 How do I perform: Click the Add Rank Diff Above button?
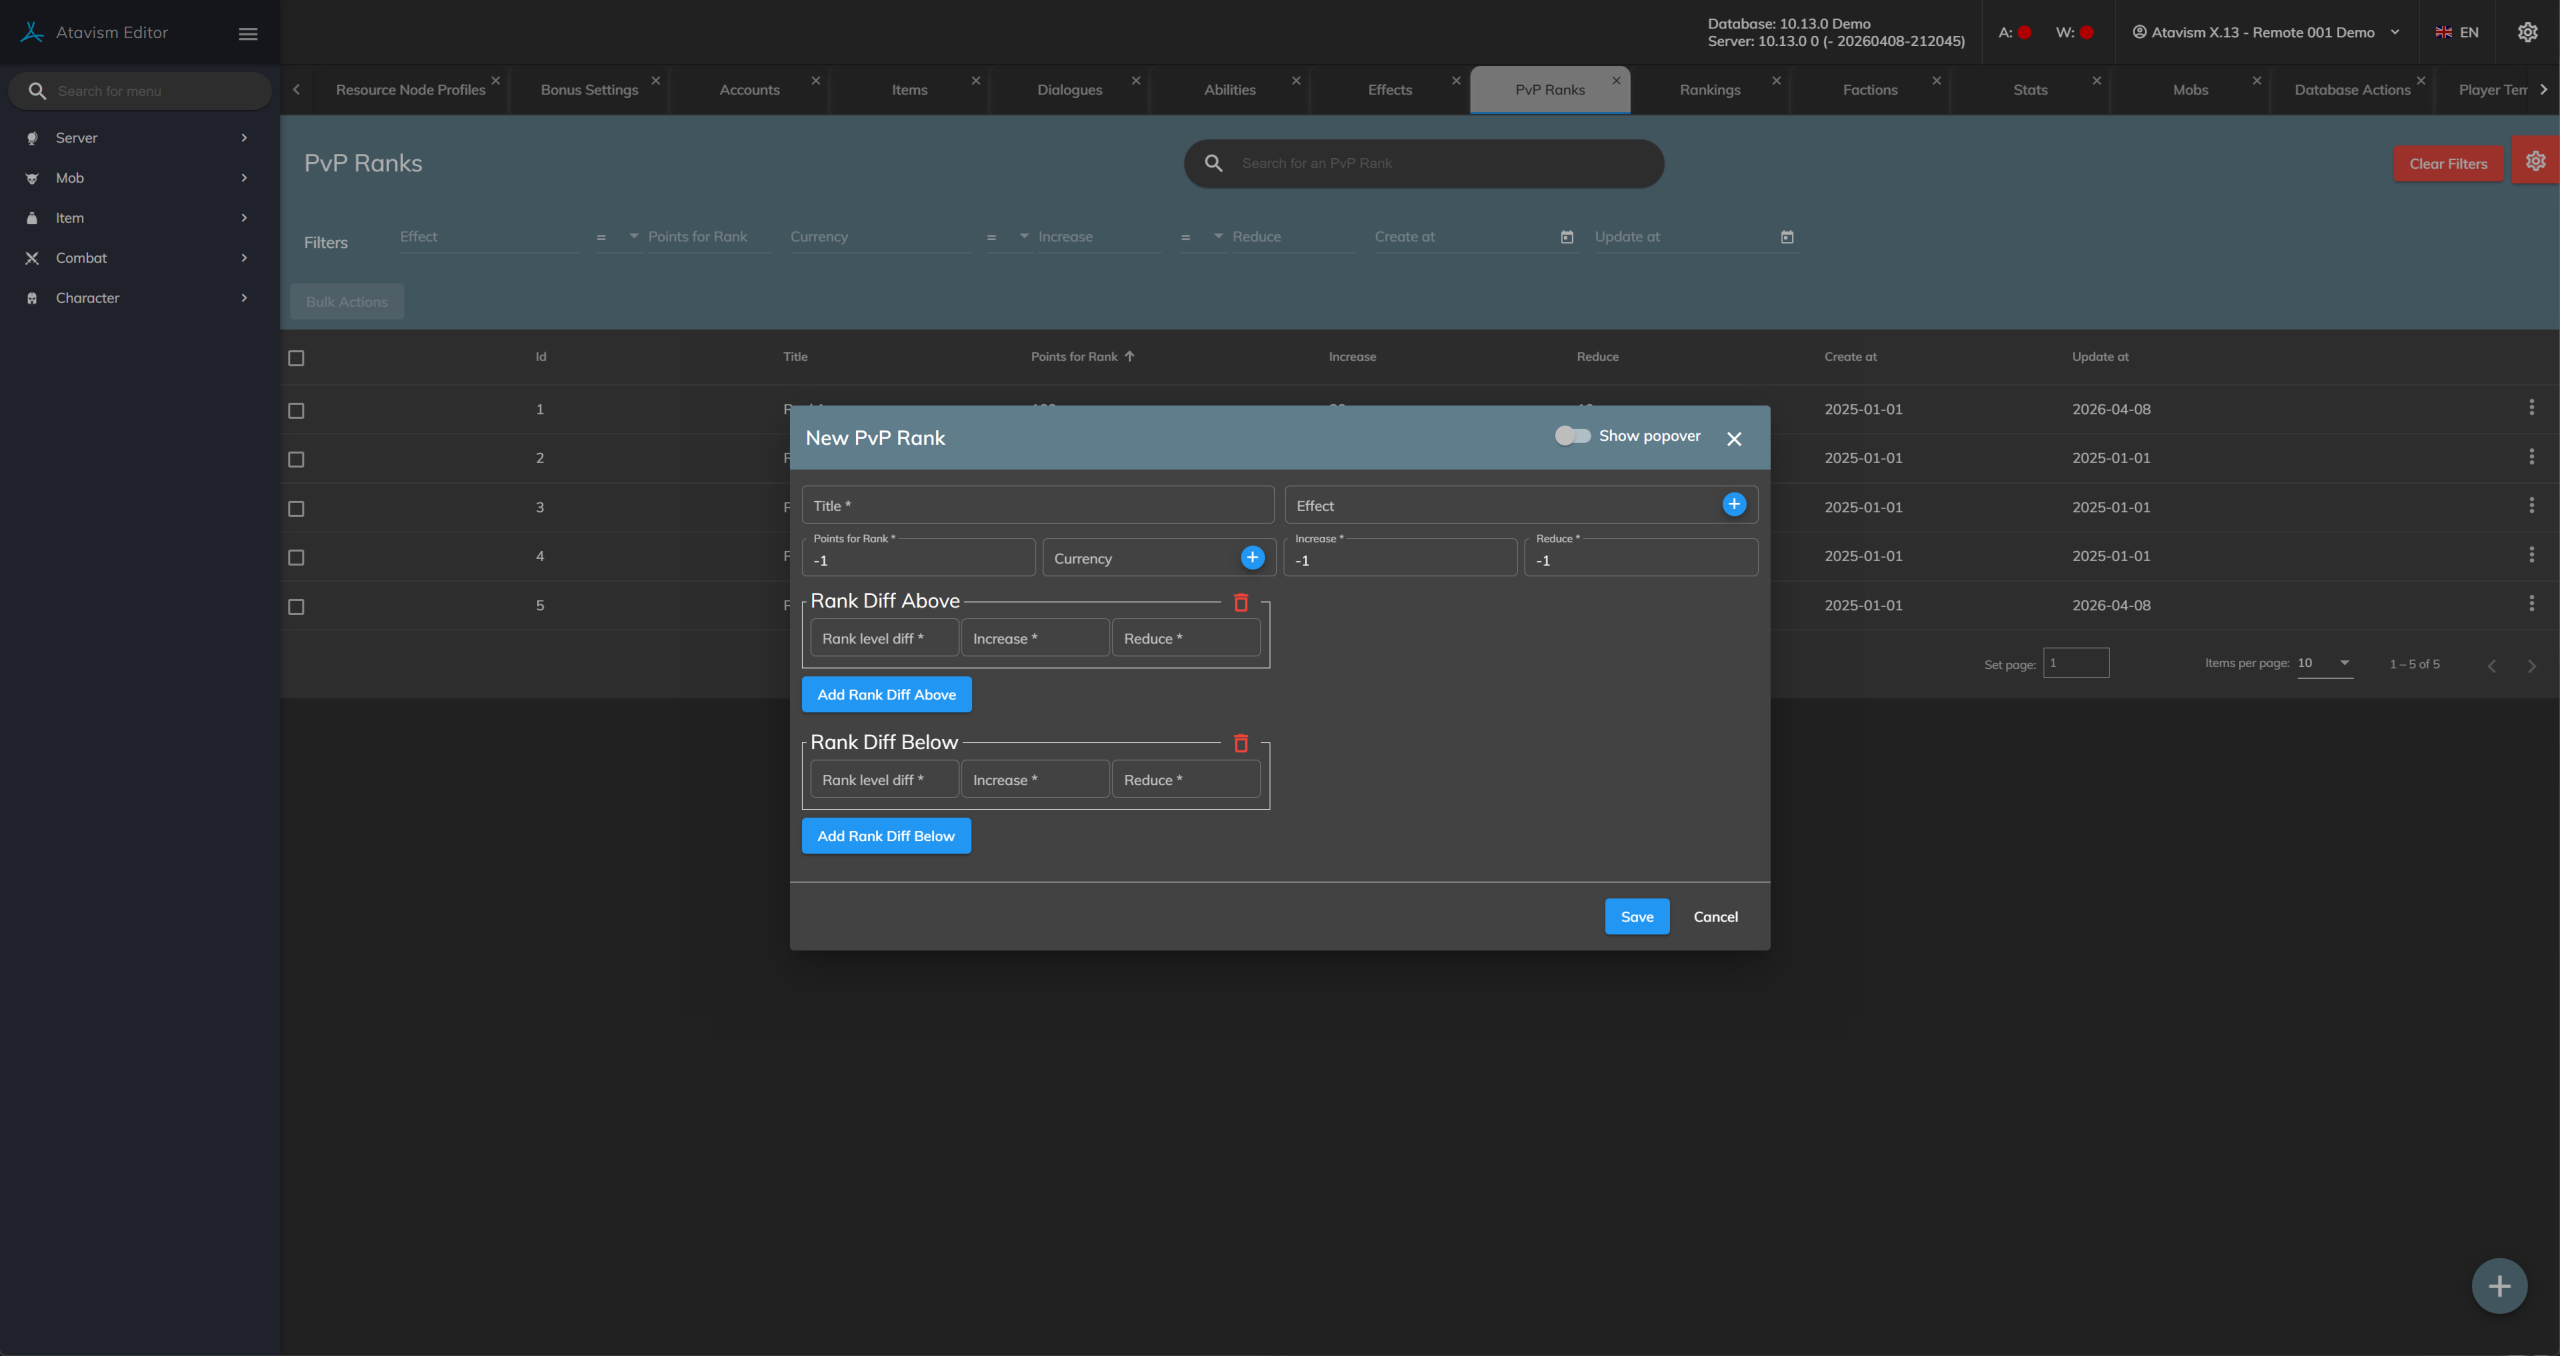(886, 695)
